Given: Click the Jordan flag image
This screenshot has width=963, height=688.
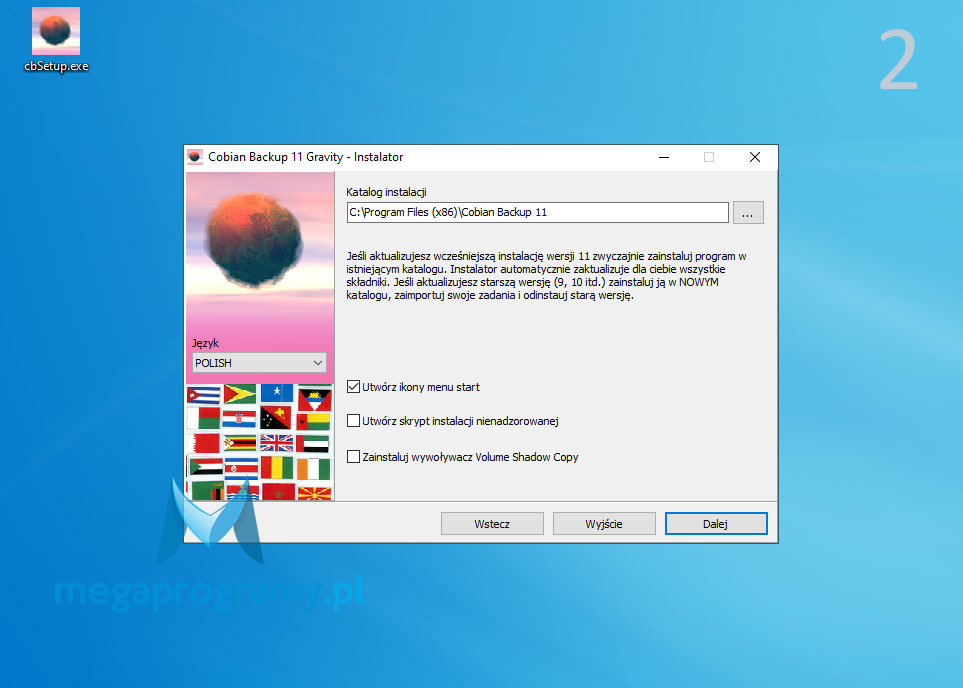Looking at the screenshot, I should [x=206, y=467].
